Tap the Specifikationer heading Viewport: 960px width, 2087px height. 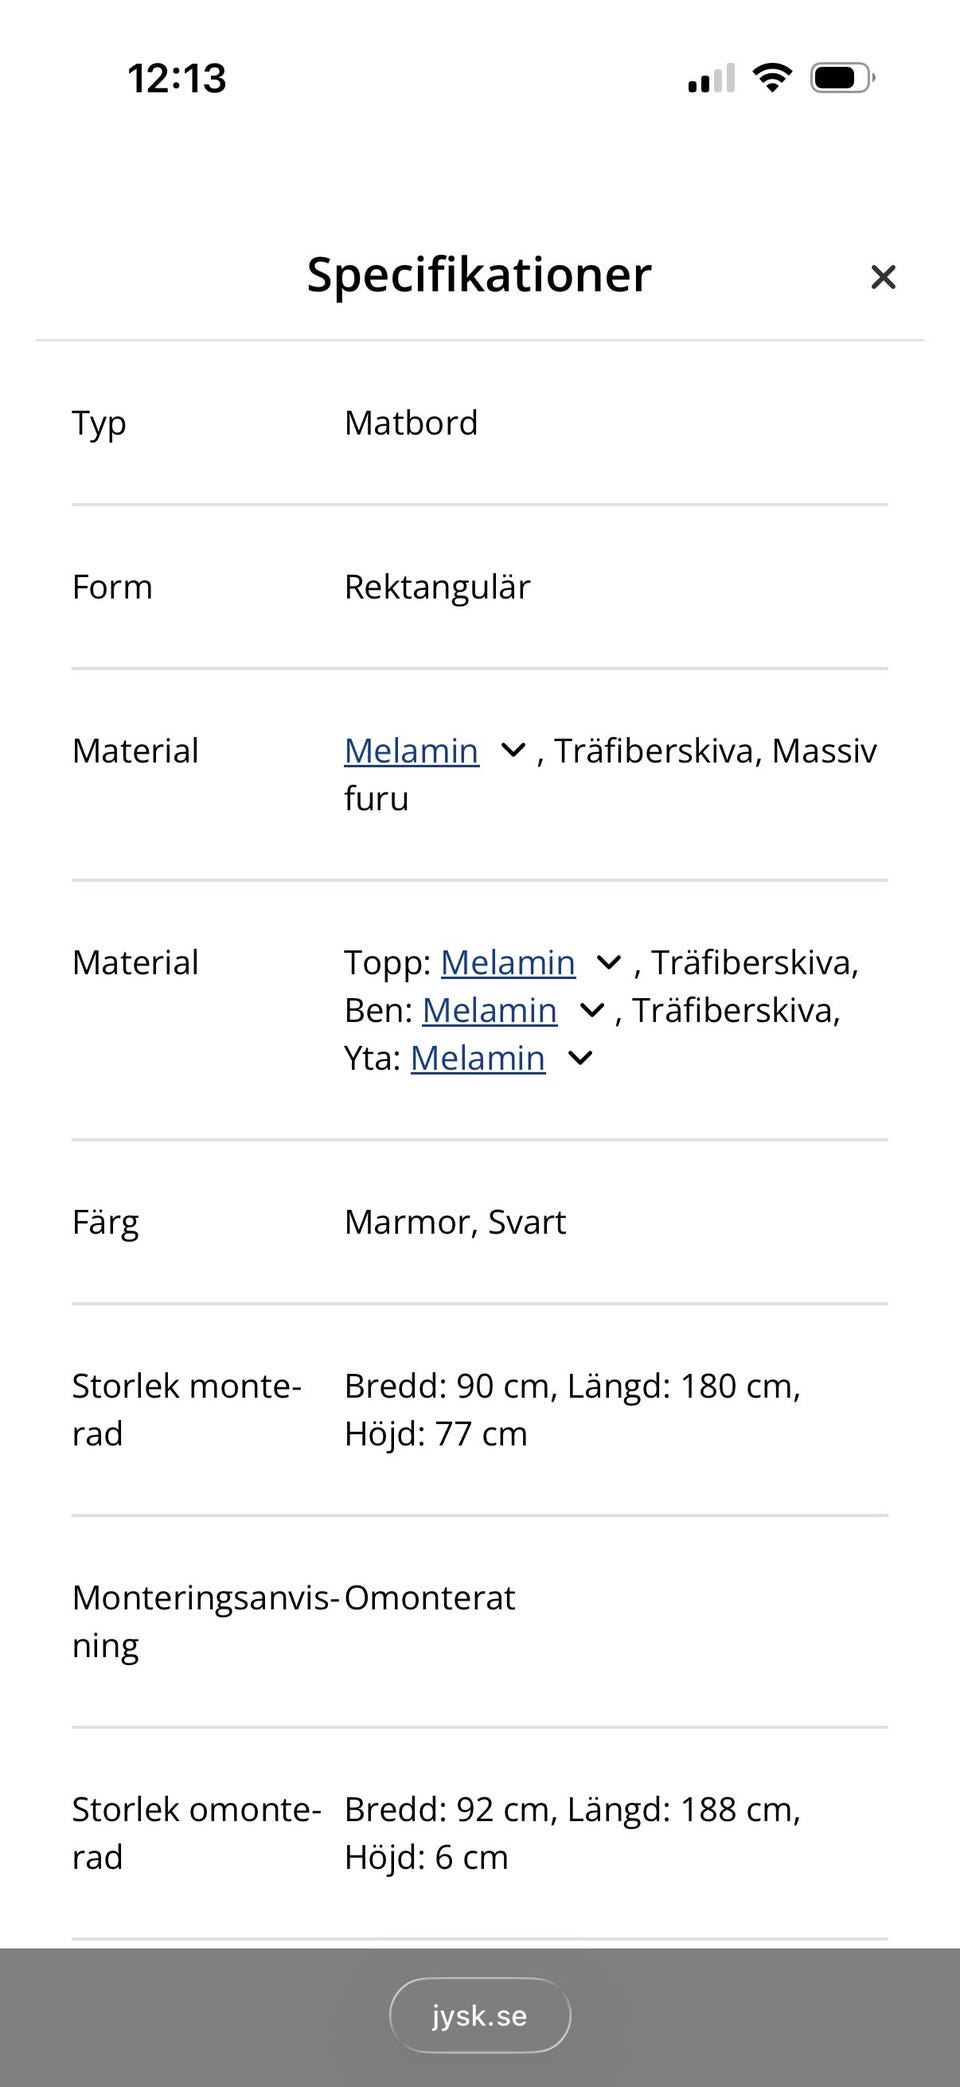pos(479,275)
